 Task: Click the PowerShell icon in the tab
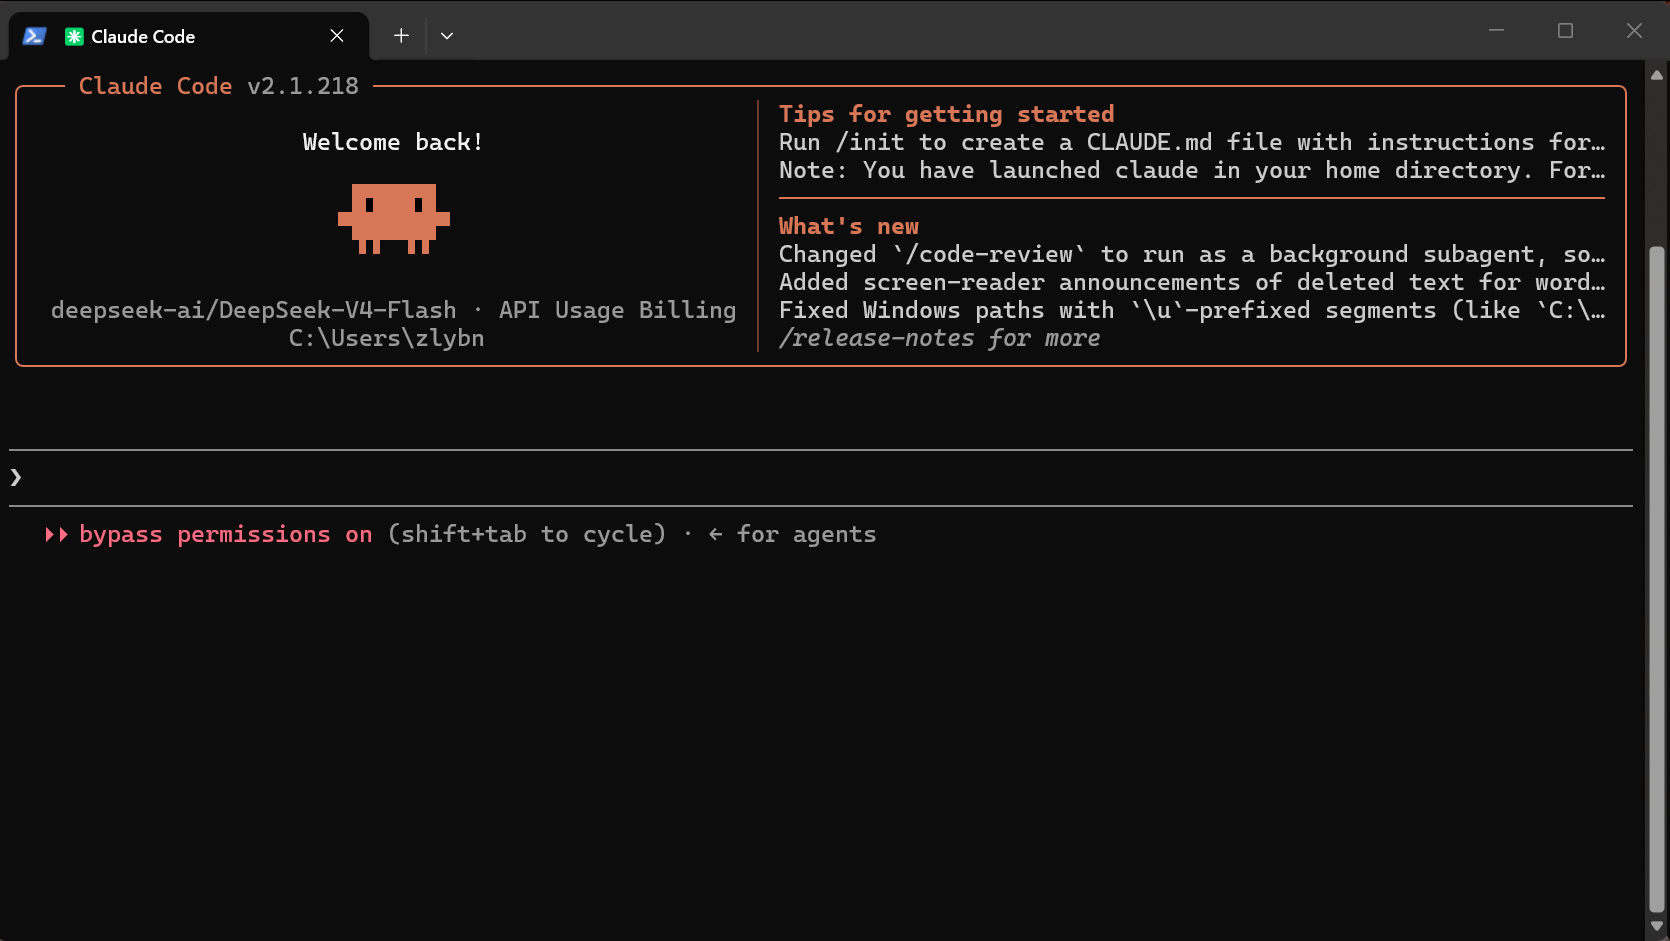tap(34, 36)
